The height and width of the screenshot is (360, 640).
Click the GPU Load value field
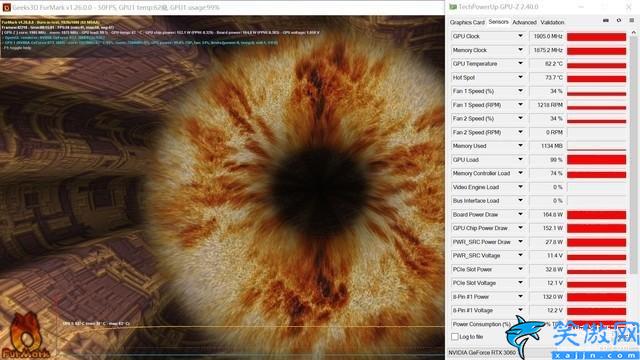pyautogui.click(x=547, y=160)
